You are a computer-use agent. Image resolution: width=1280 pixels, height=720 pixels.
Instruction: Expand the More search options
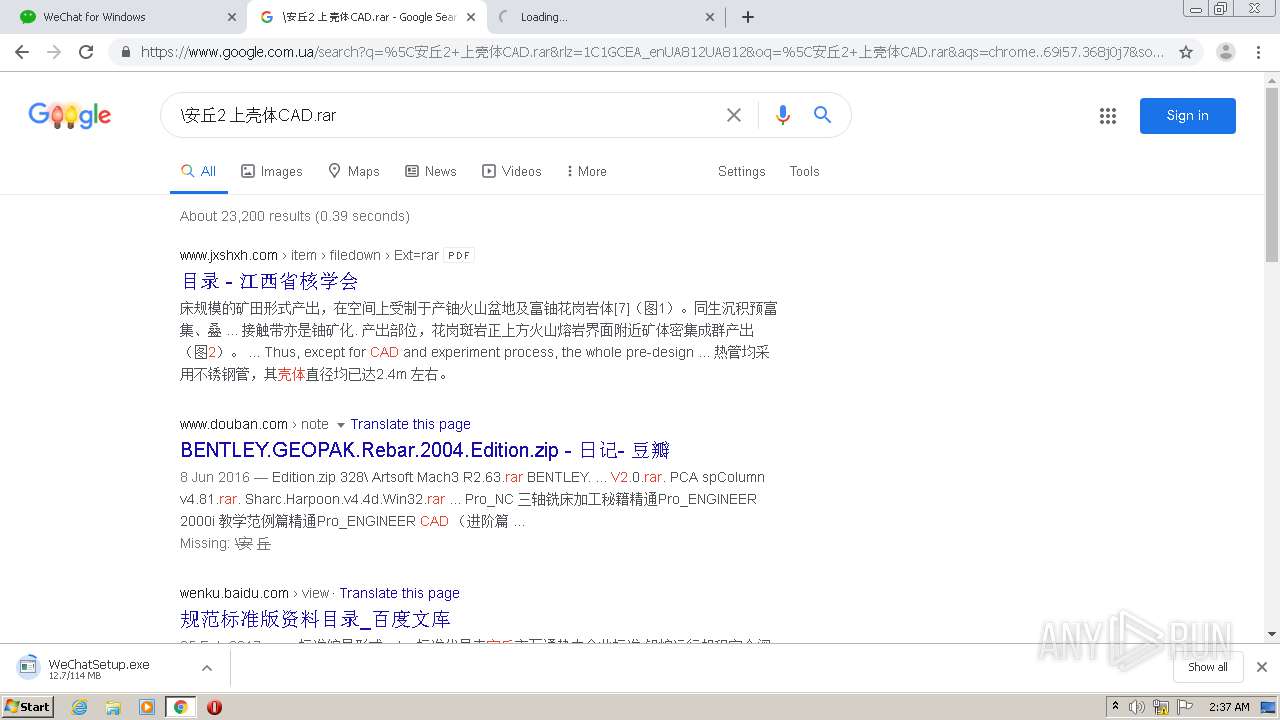586,171
